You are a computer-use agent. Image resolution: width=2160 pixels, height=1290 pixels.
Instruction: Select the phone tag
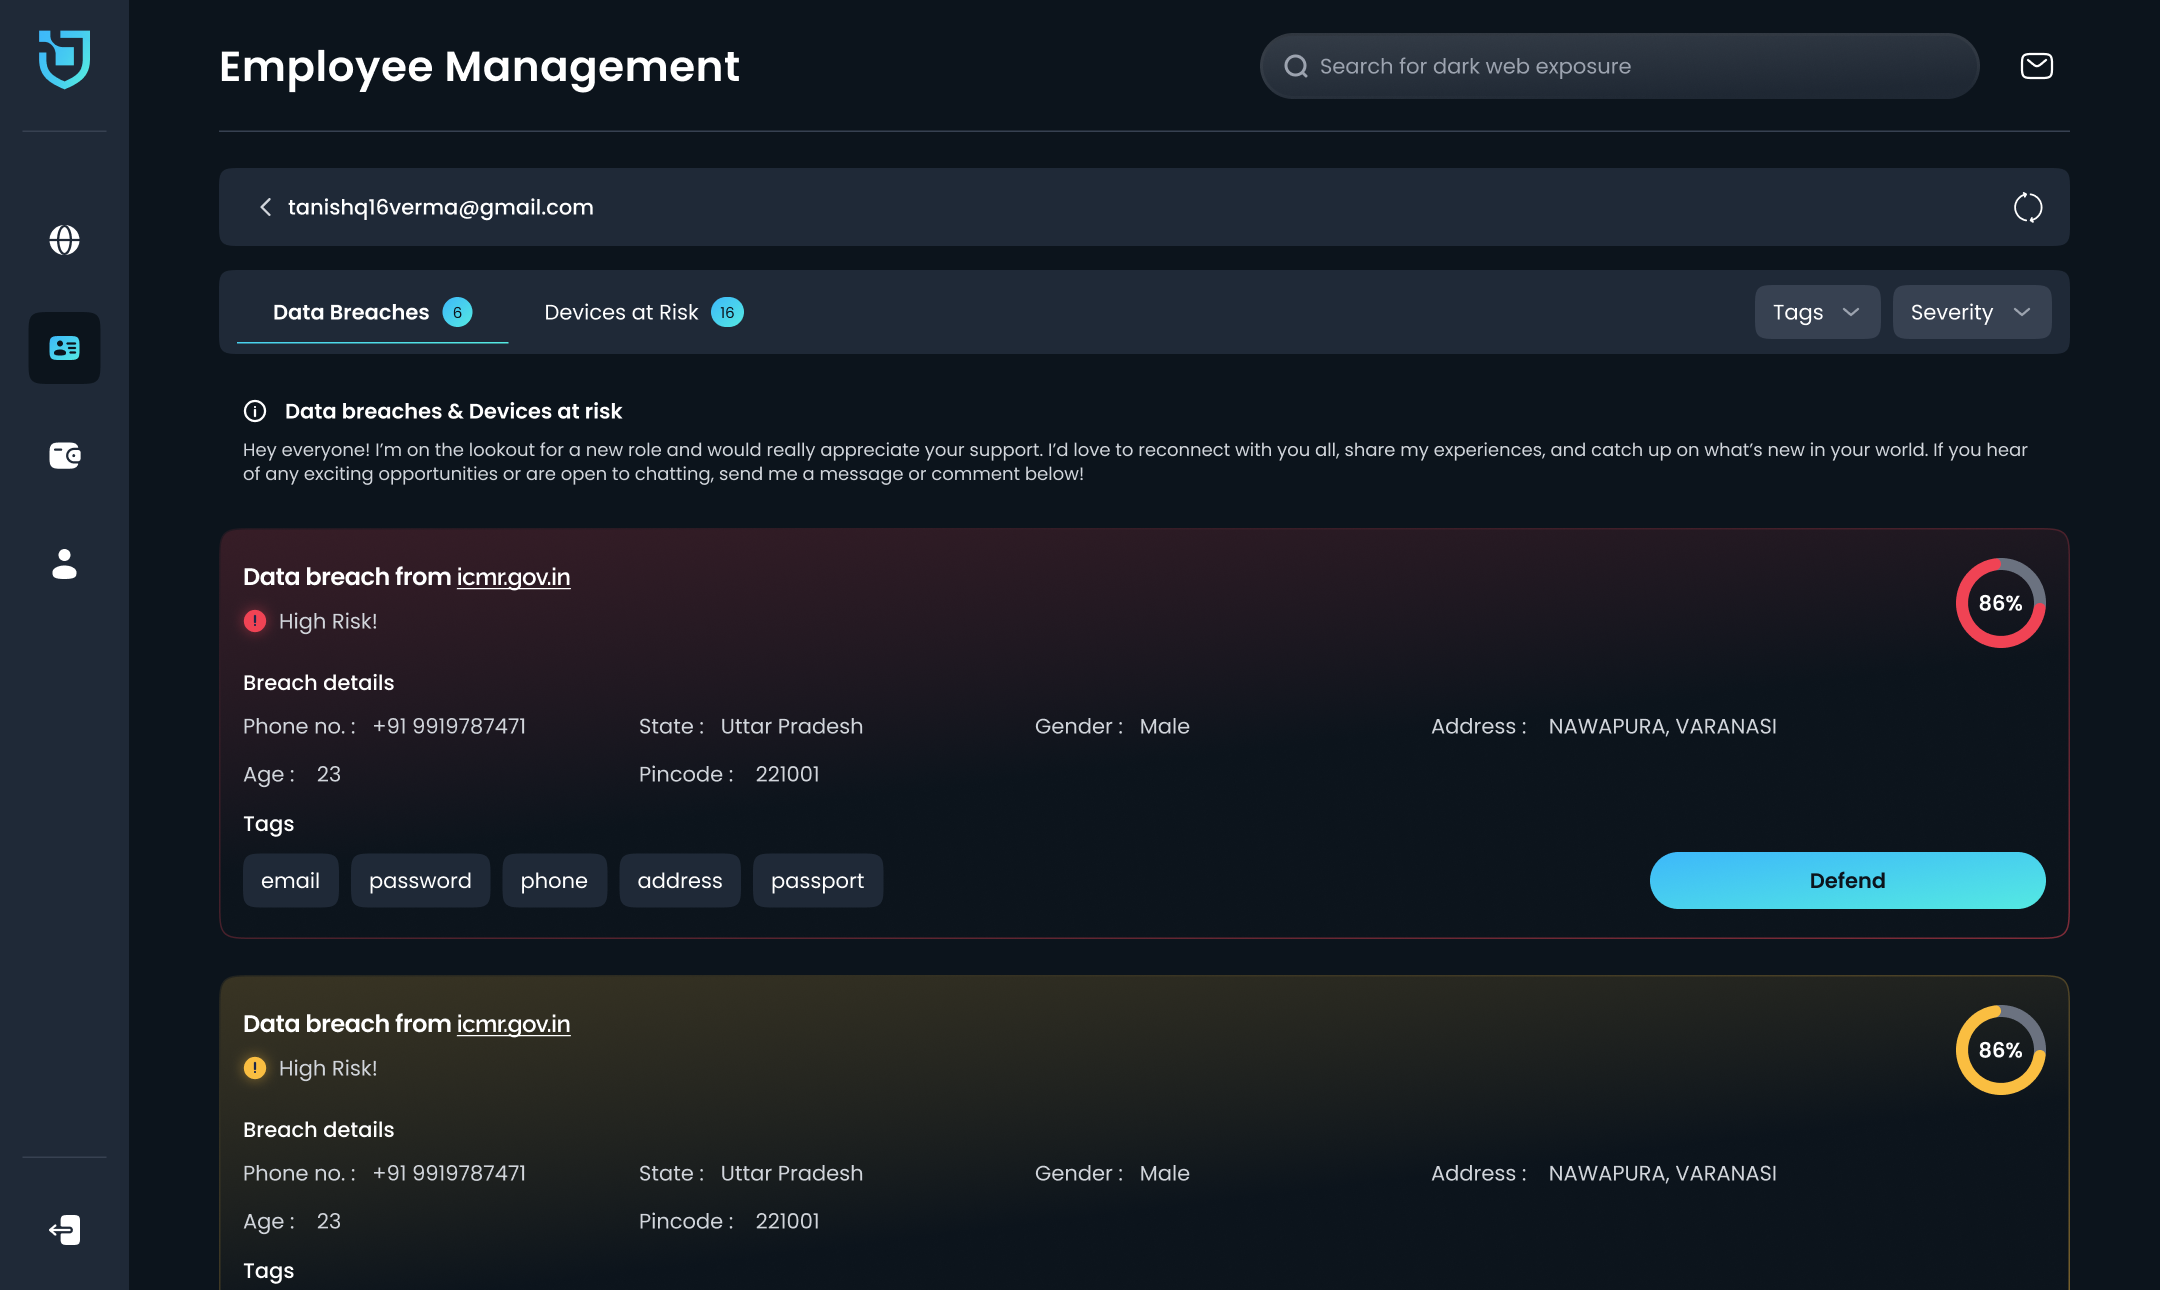coord(554,880)
